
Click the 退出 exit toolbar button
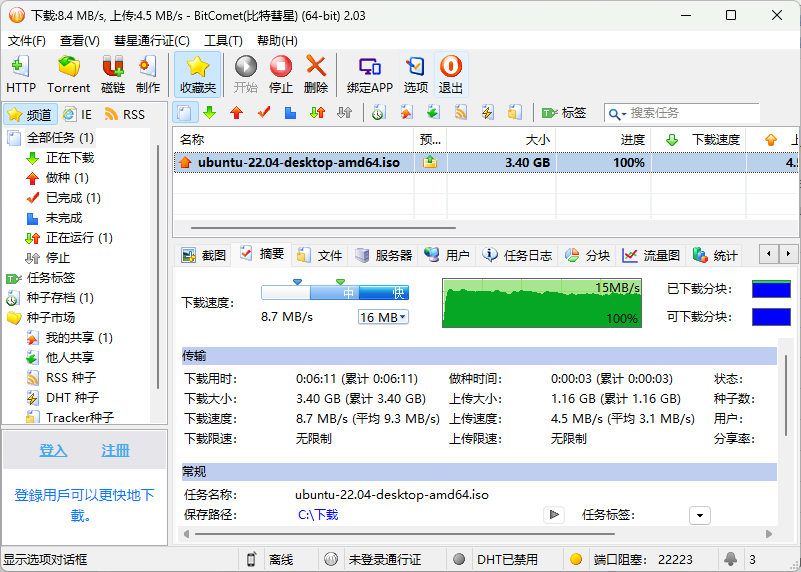click(x=451, y=75)
